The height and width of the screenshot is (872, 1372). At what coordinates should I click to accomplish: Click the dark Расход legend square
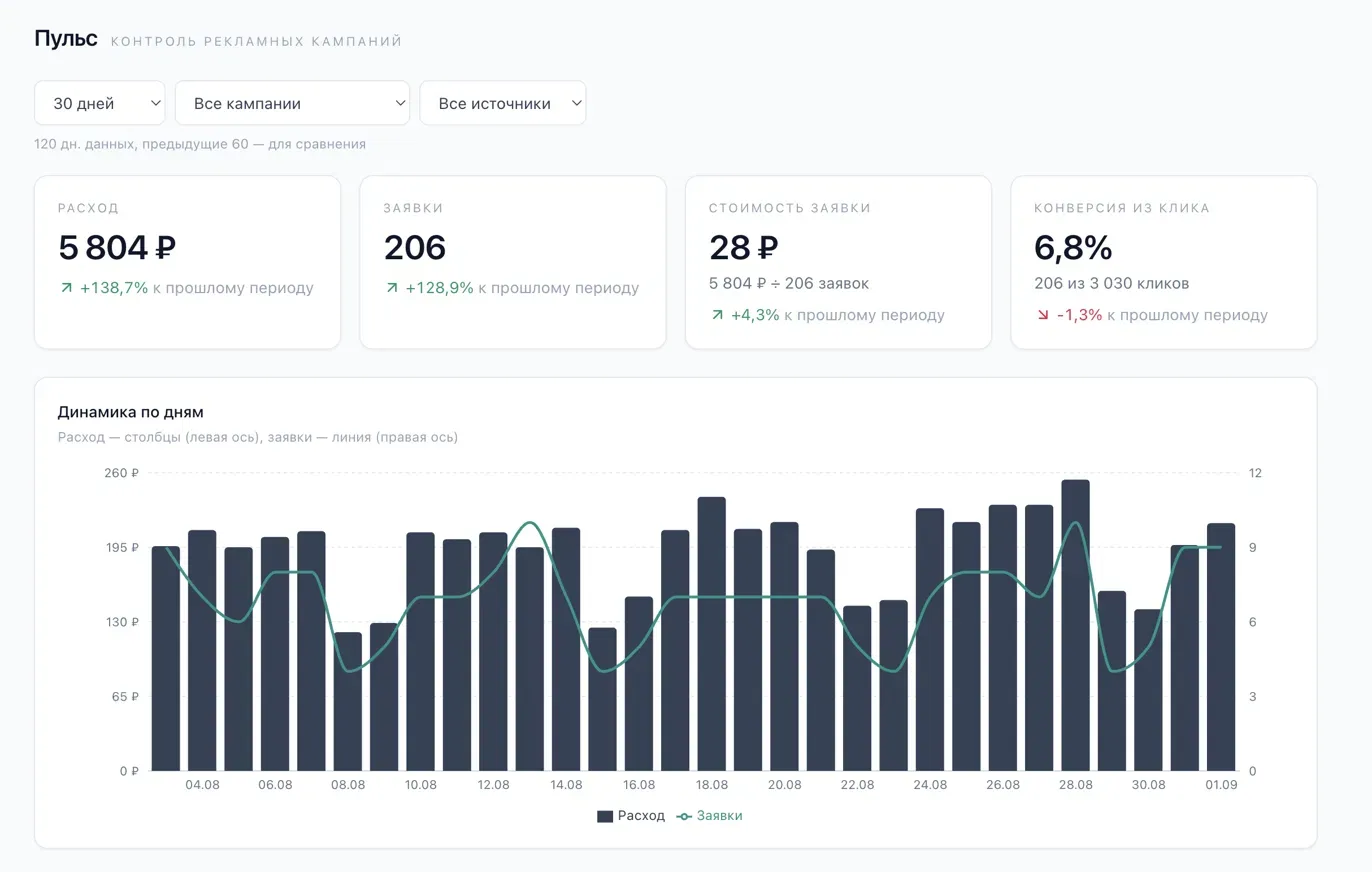point(605,816)
